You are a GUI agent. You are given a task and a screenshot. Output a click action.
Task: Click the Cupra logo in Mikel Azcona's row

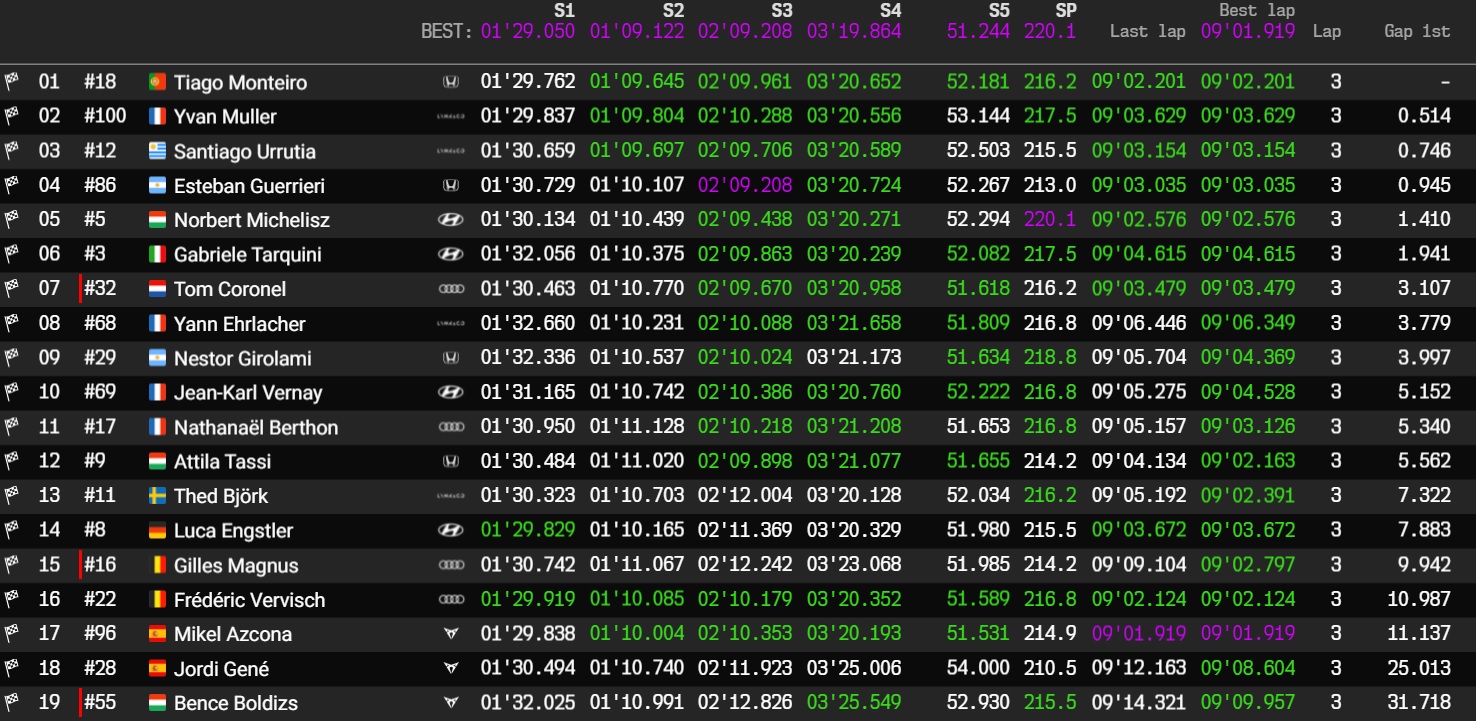[451, 634]
